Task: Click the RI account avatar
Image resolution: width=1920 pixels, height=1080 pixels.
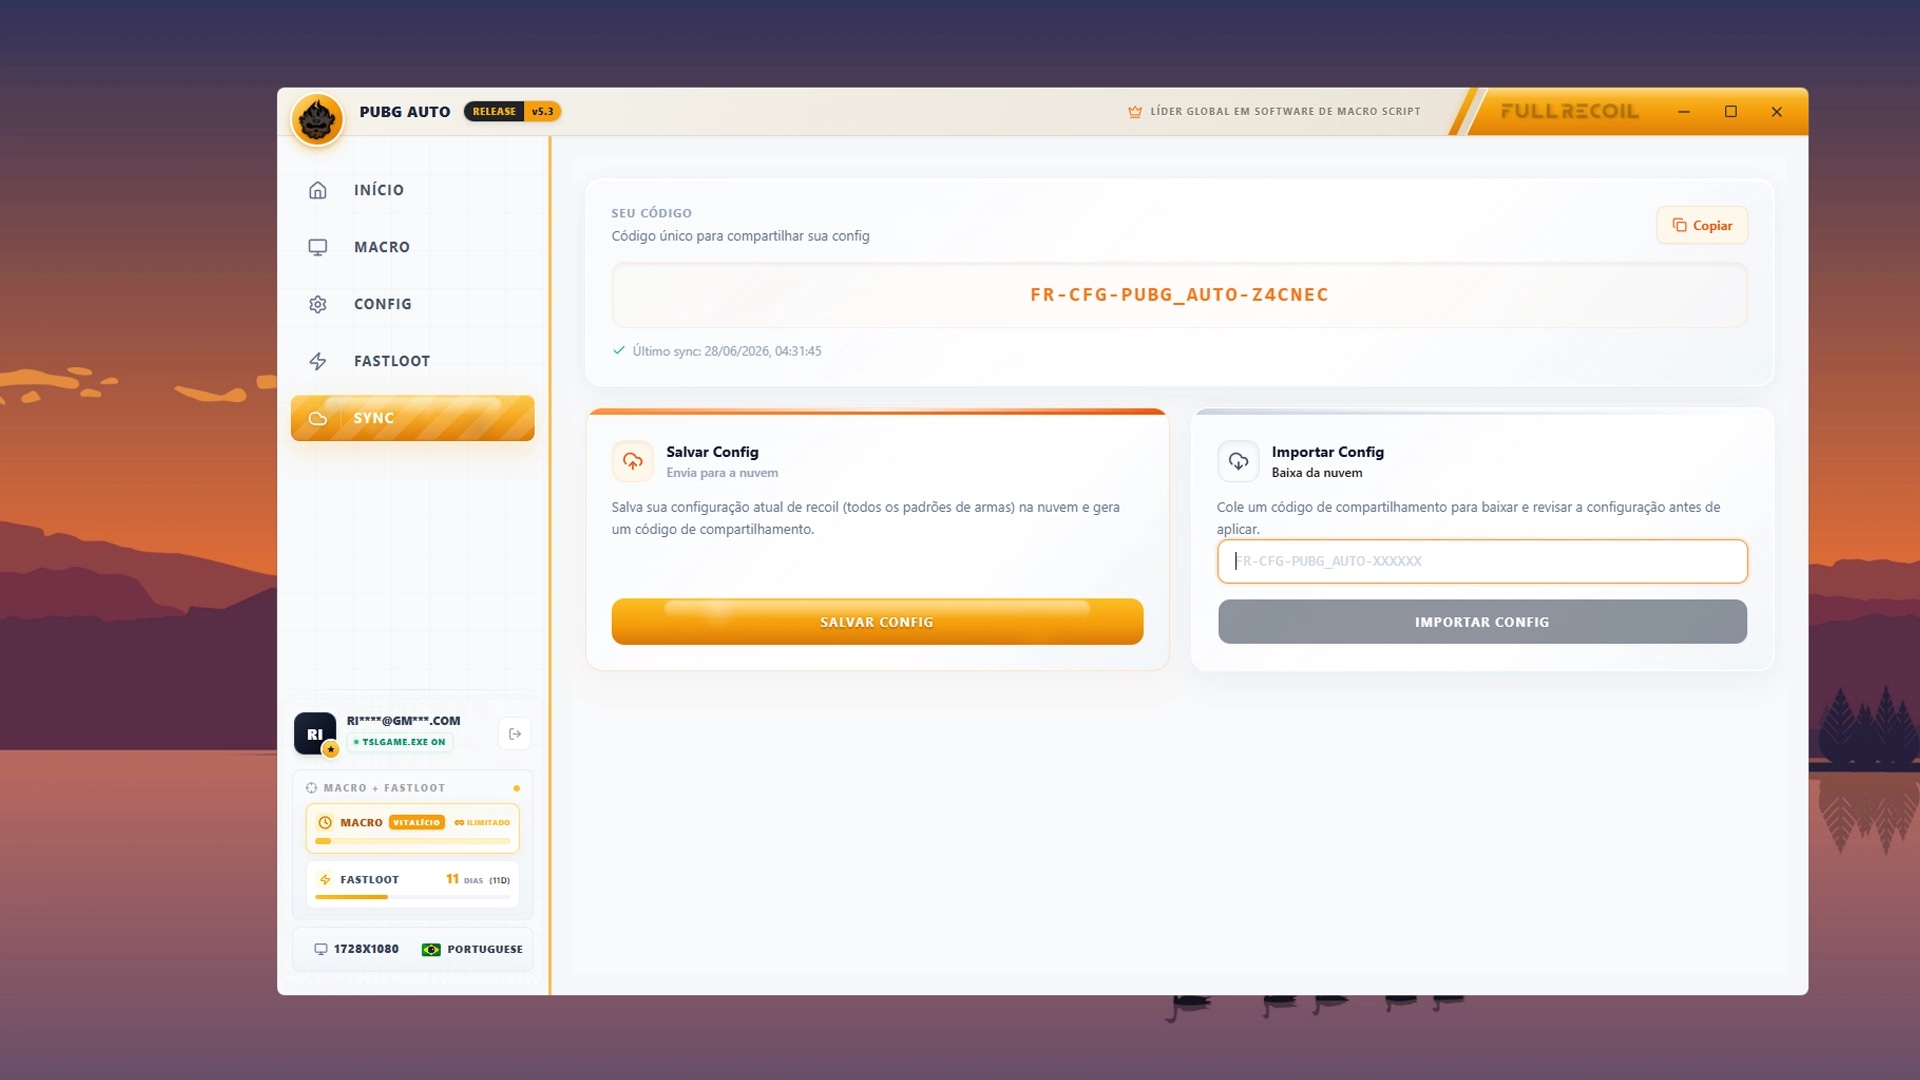Action: (x=315, y=734)
